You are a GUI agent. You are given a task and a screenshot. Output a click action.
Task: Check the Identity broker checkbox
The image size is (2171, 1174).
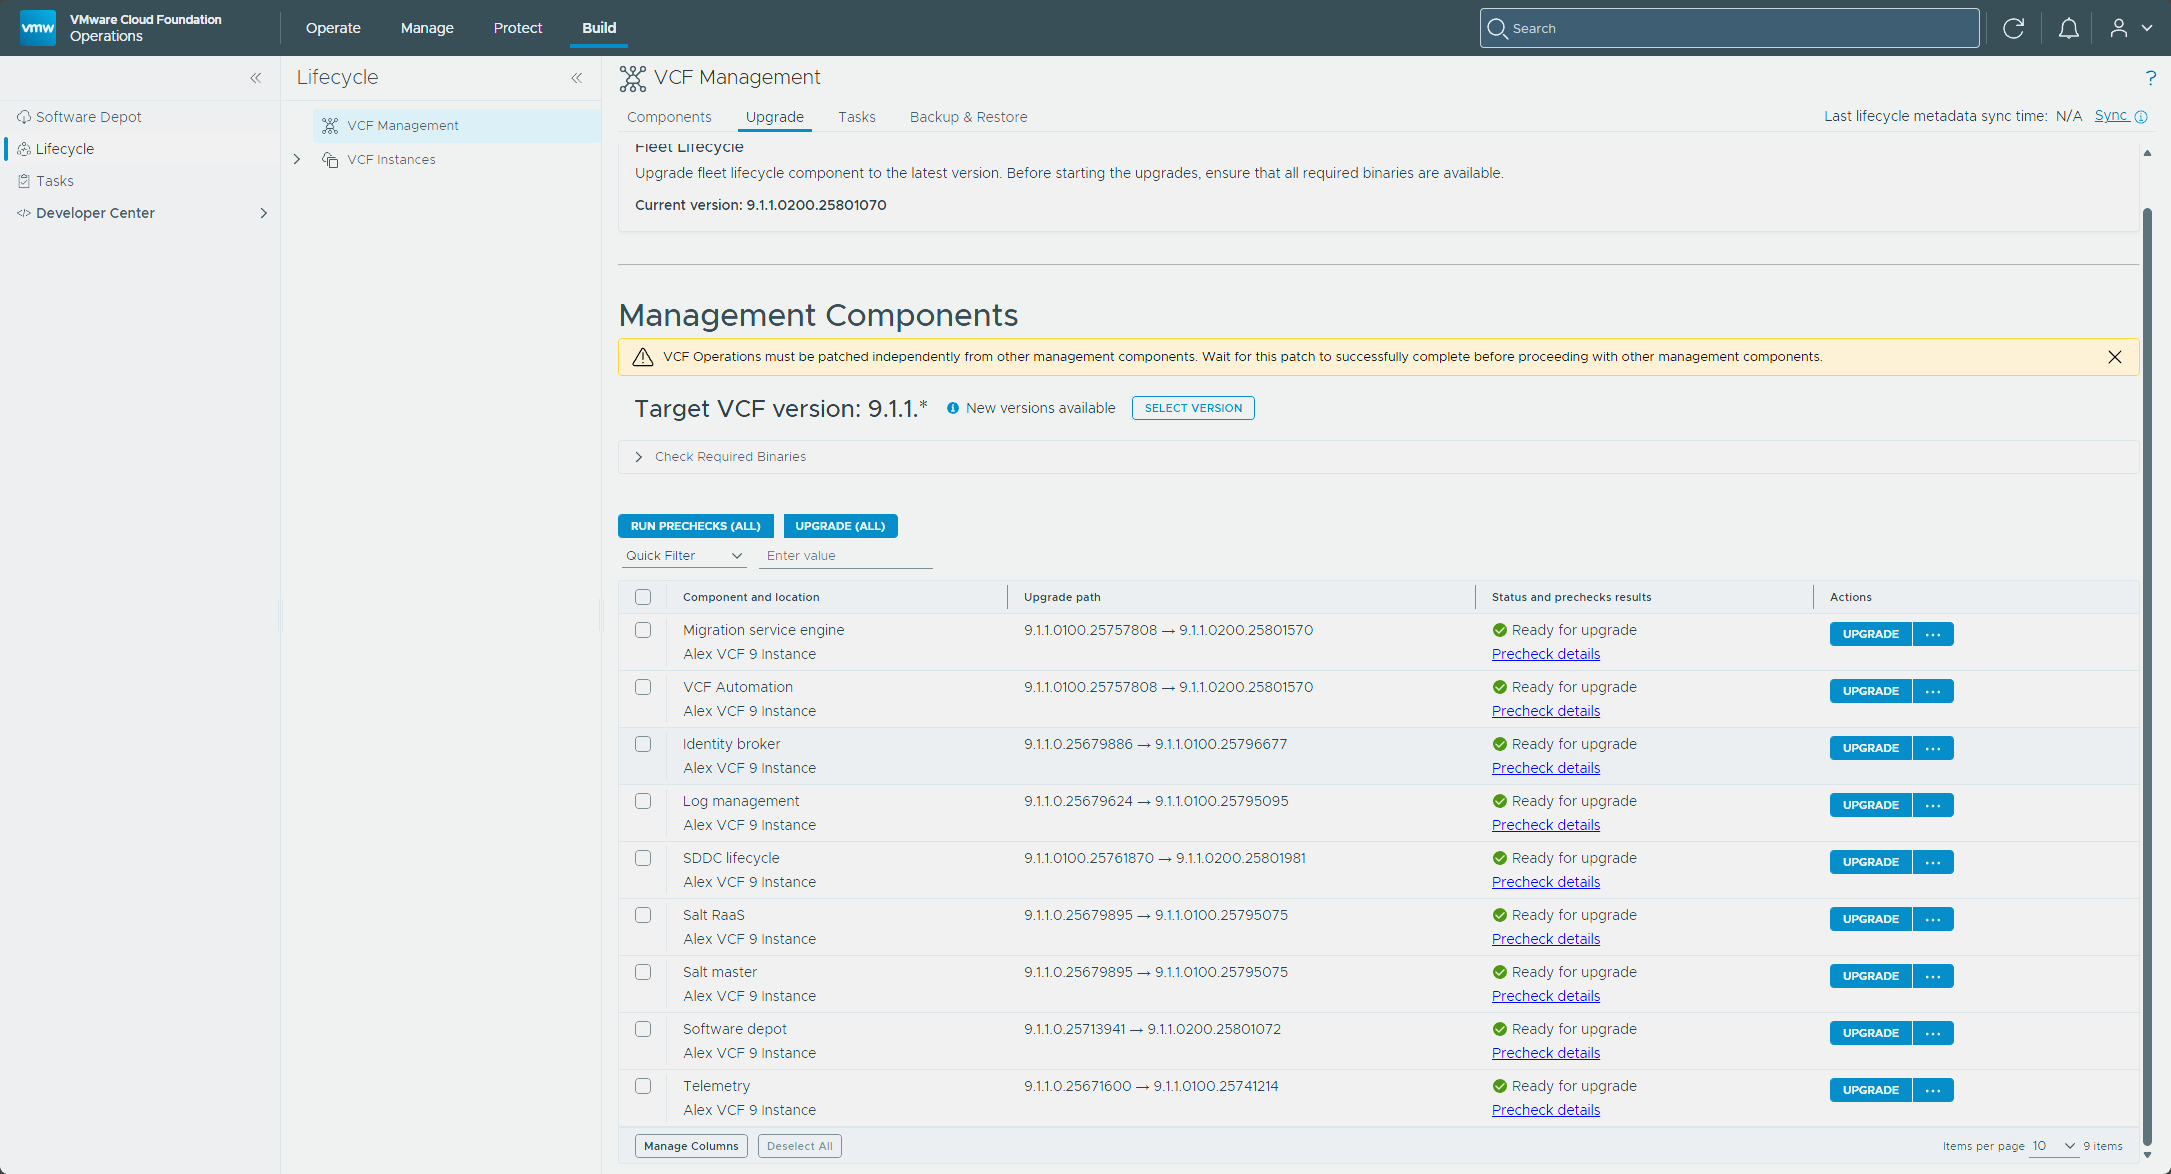click(643, 744)
